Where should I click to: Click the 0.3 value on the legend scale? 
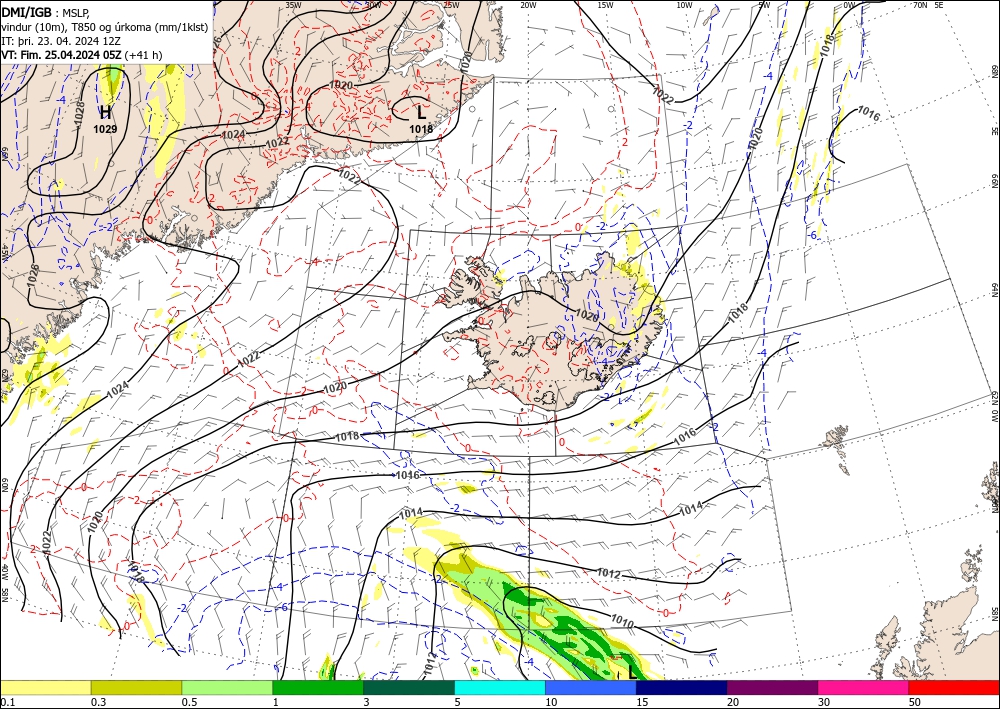[x=98, y=702]
